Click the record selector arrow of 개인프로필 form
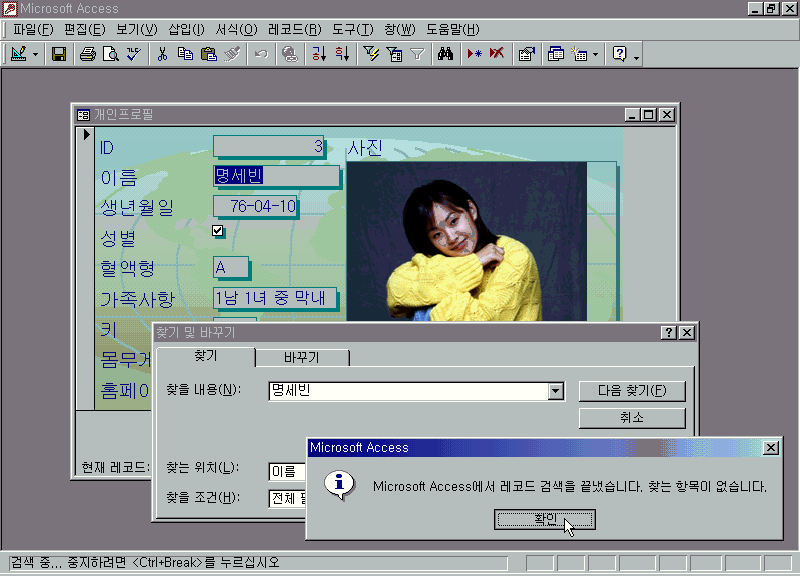This screenshot has width=800, height=576. pos(86,134)
